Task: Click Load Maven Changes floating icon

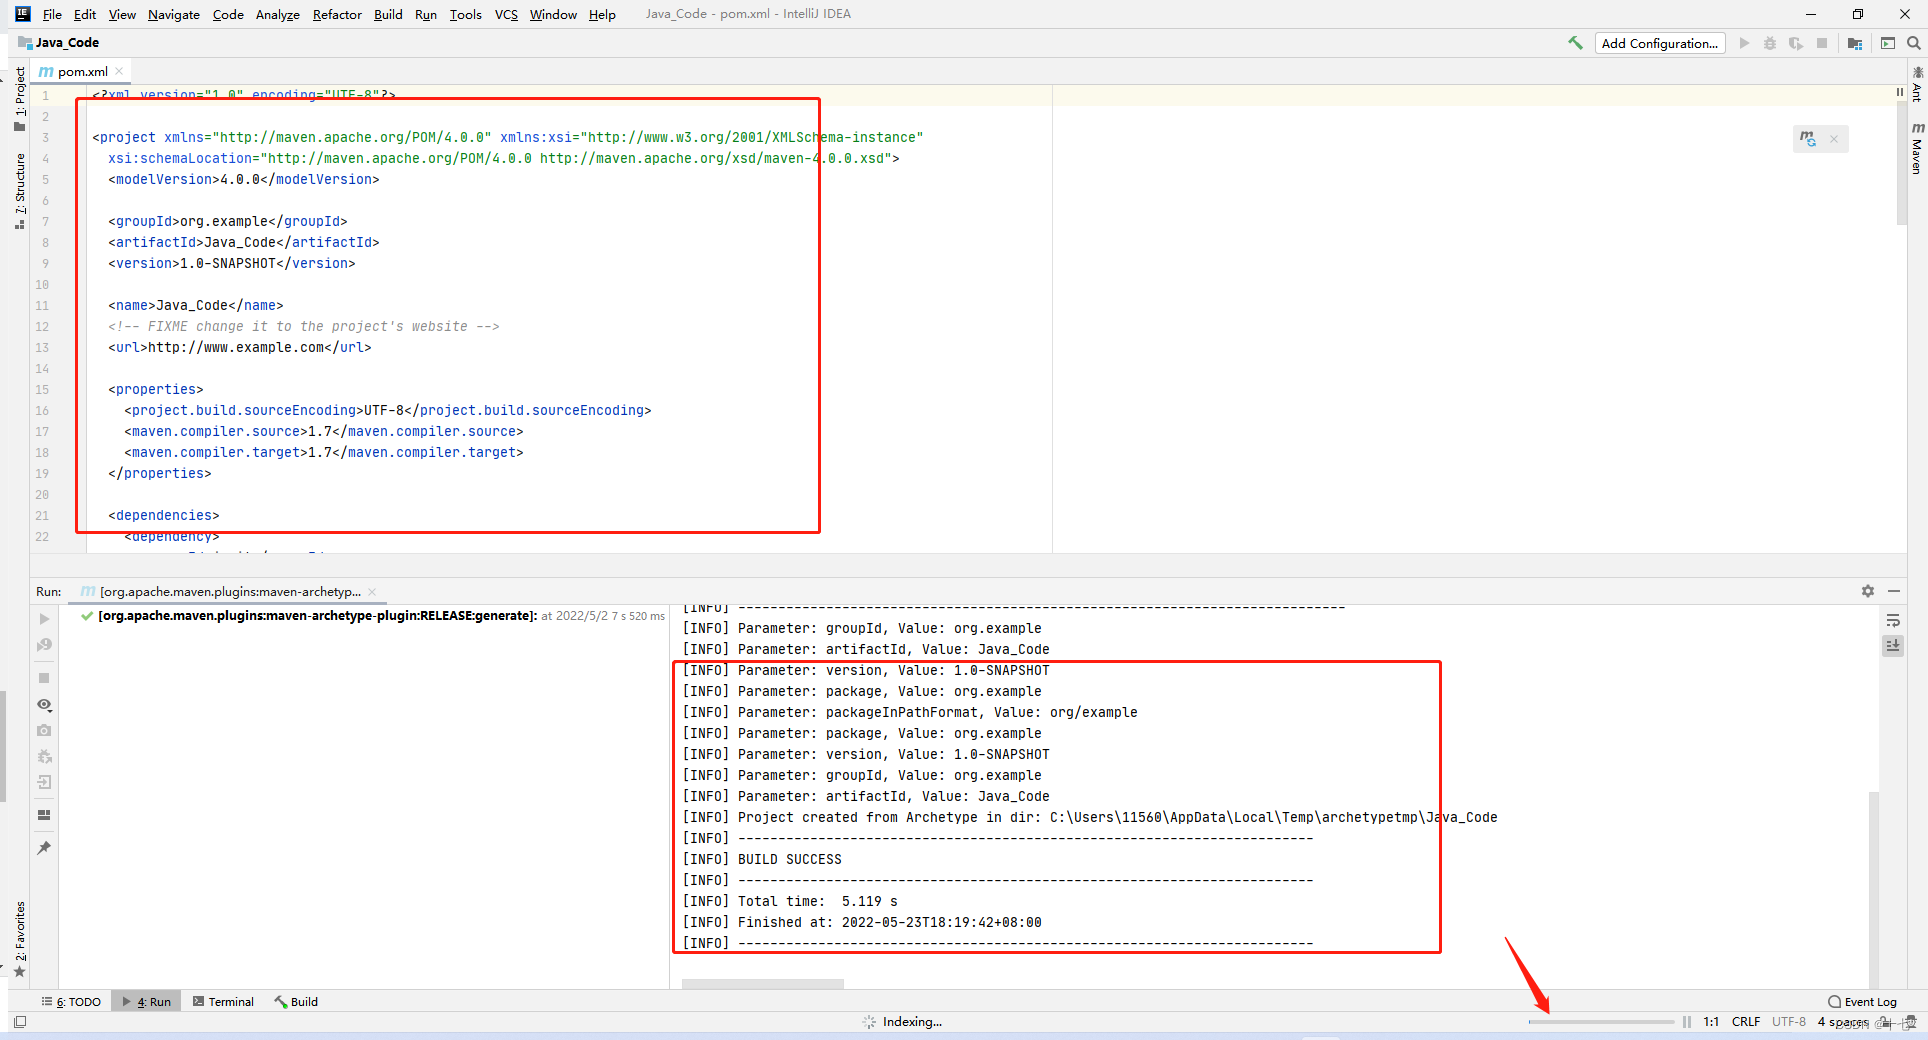Action: pyautogui.click(x=1808, y=139)
